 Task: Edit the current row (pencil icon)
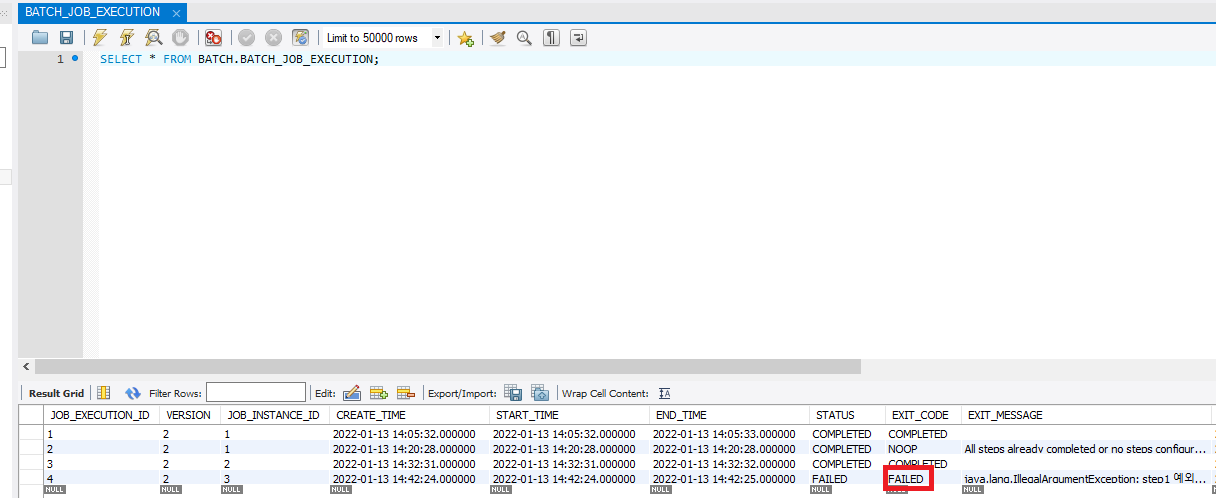(351, 393)
